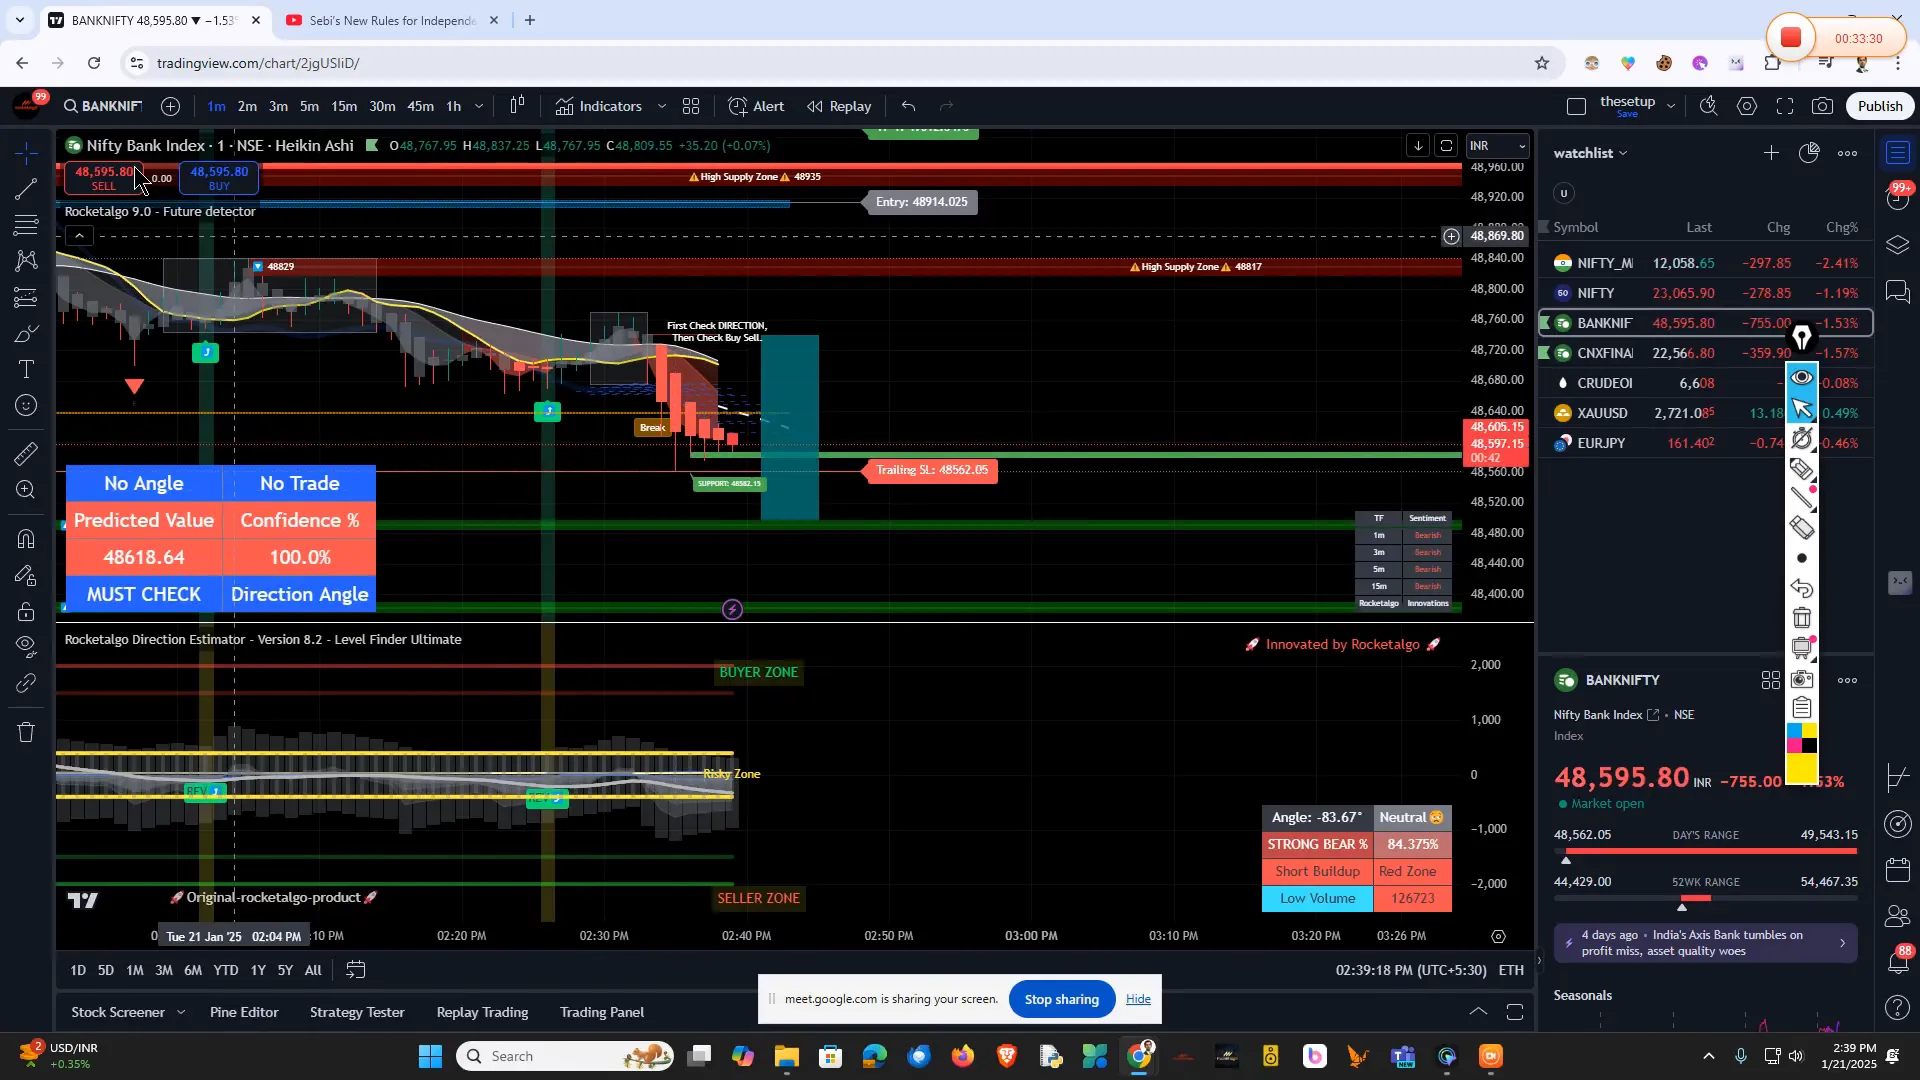Create an Alert
This screenshot has width=1920, height=1080.
756,106
